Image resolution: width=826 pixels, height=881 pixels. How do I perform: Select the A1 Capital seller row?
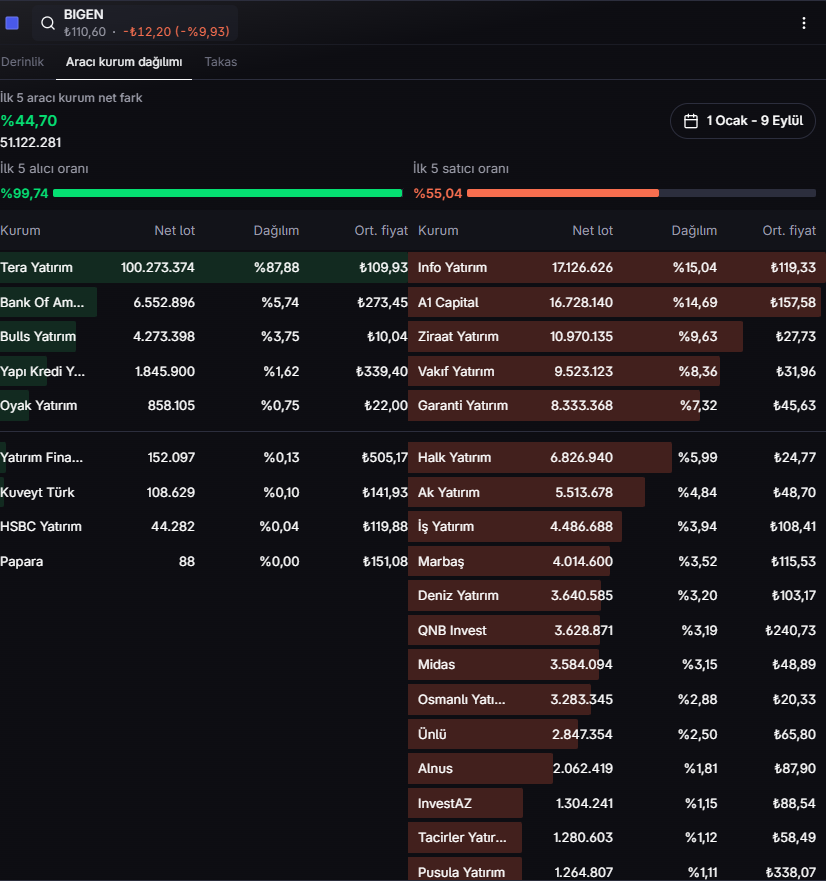pos(617,302)
